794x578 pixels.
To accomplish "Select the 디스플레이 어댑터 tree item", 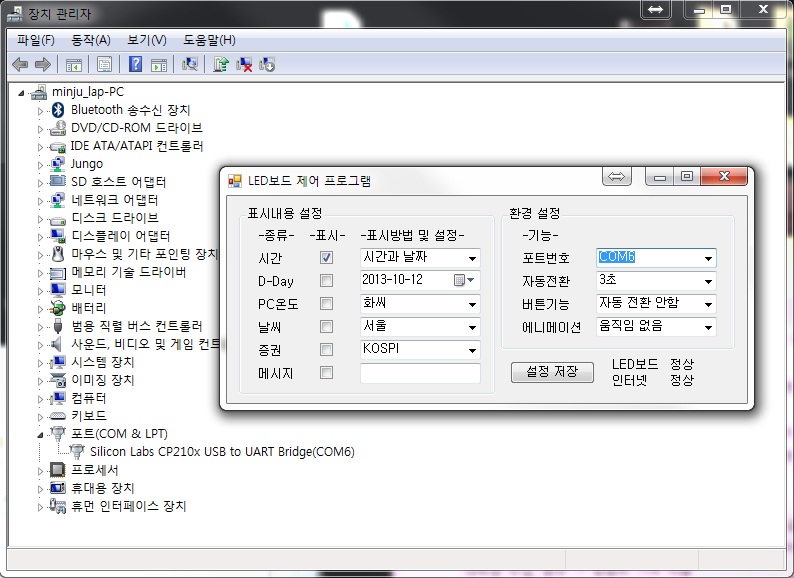I will coord(121,236).
